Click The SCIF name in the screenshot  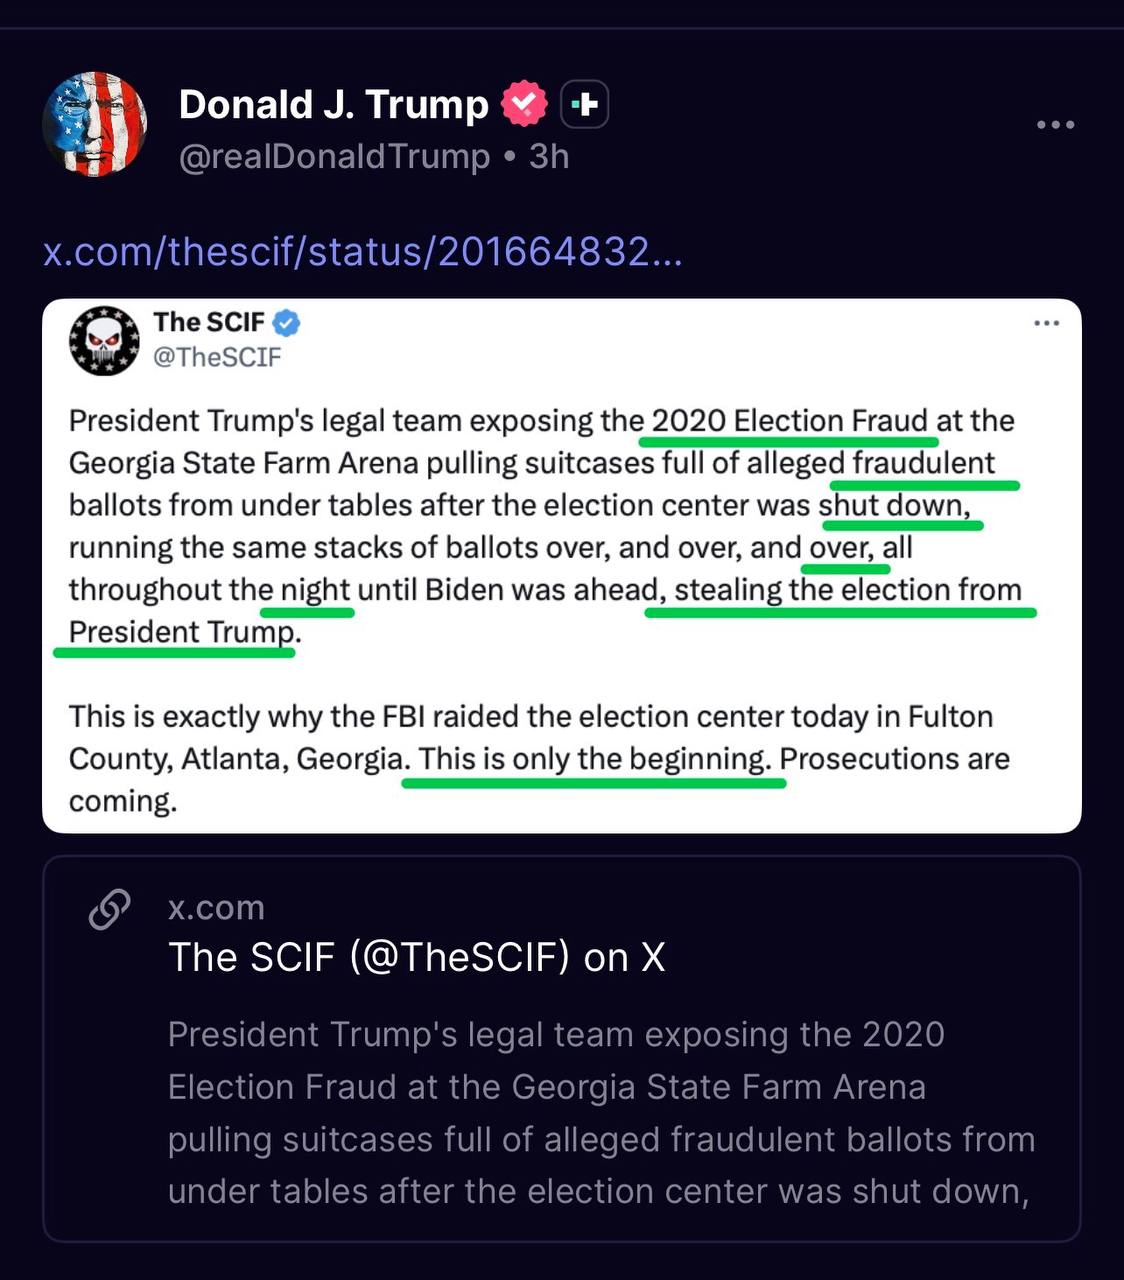(208, 322)
